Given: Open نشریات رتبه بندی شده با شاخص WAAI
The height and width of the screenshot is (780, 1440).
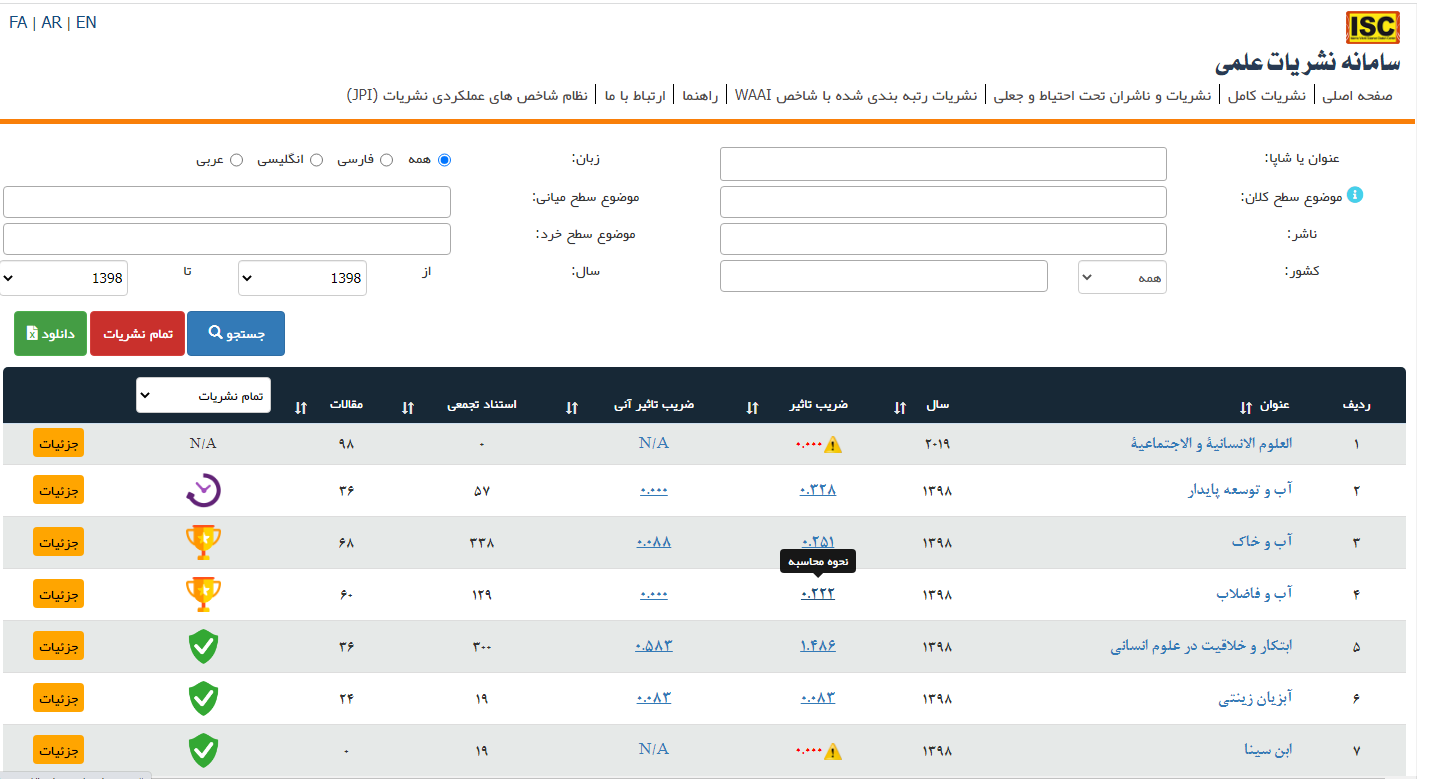Looking at the screenshot, I should pyautogui.click(x=856, y=96).
